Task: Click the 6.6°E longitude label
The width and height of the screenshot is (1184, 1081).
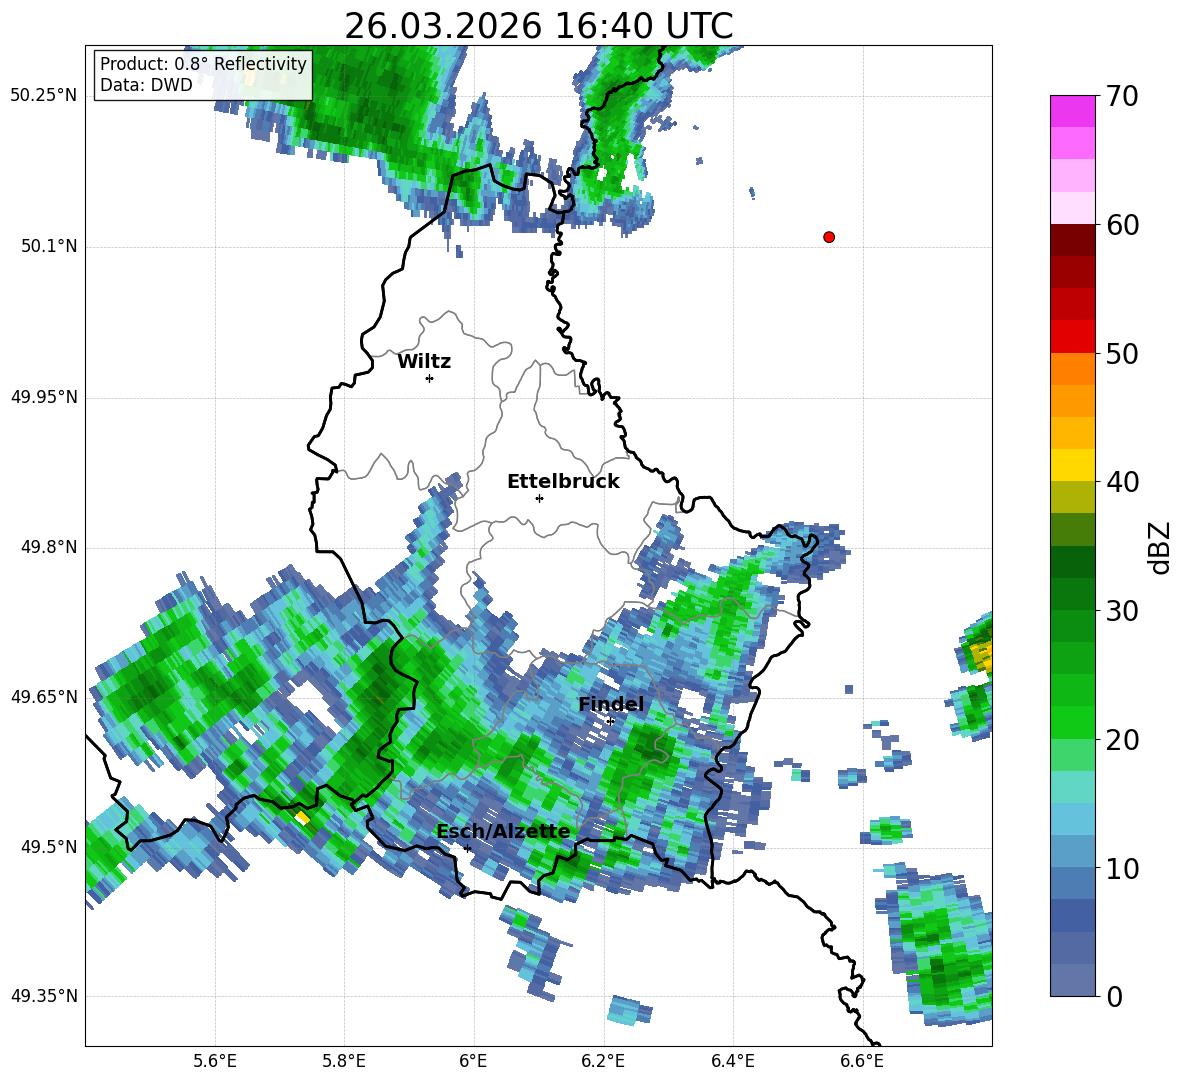Action: [x=862, y=1062]
